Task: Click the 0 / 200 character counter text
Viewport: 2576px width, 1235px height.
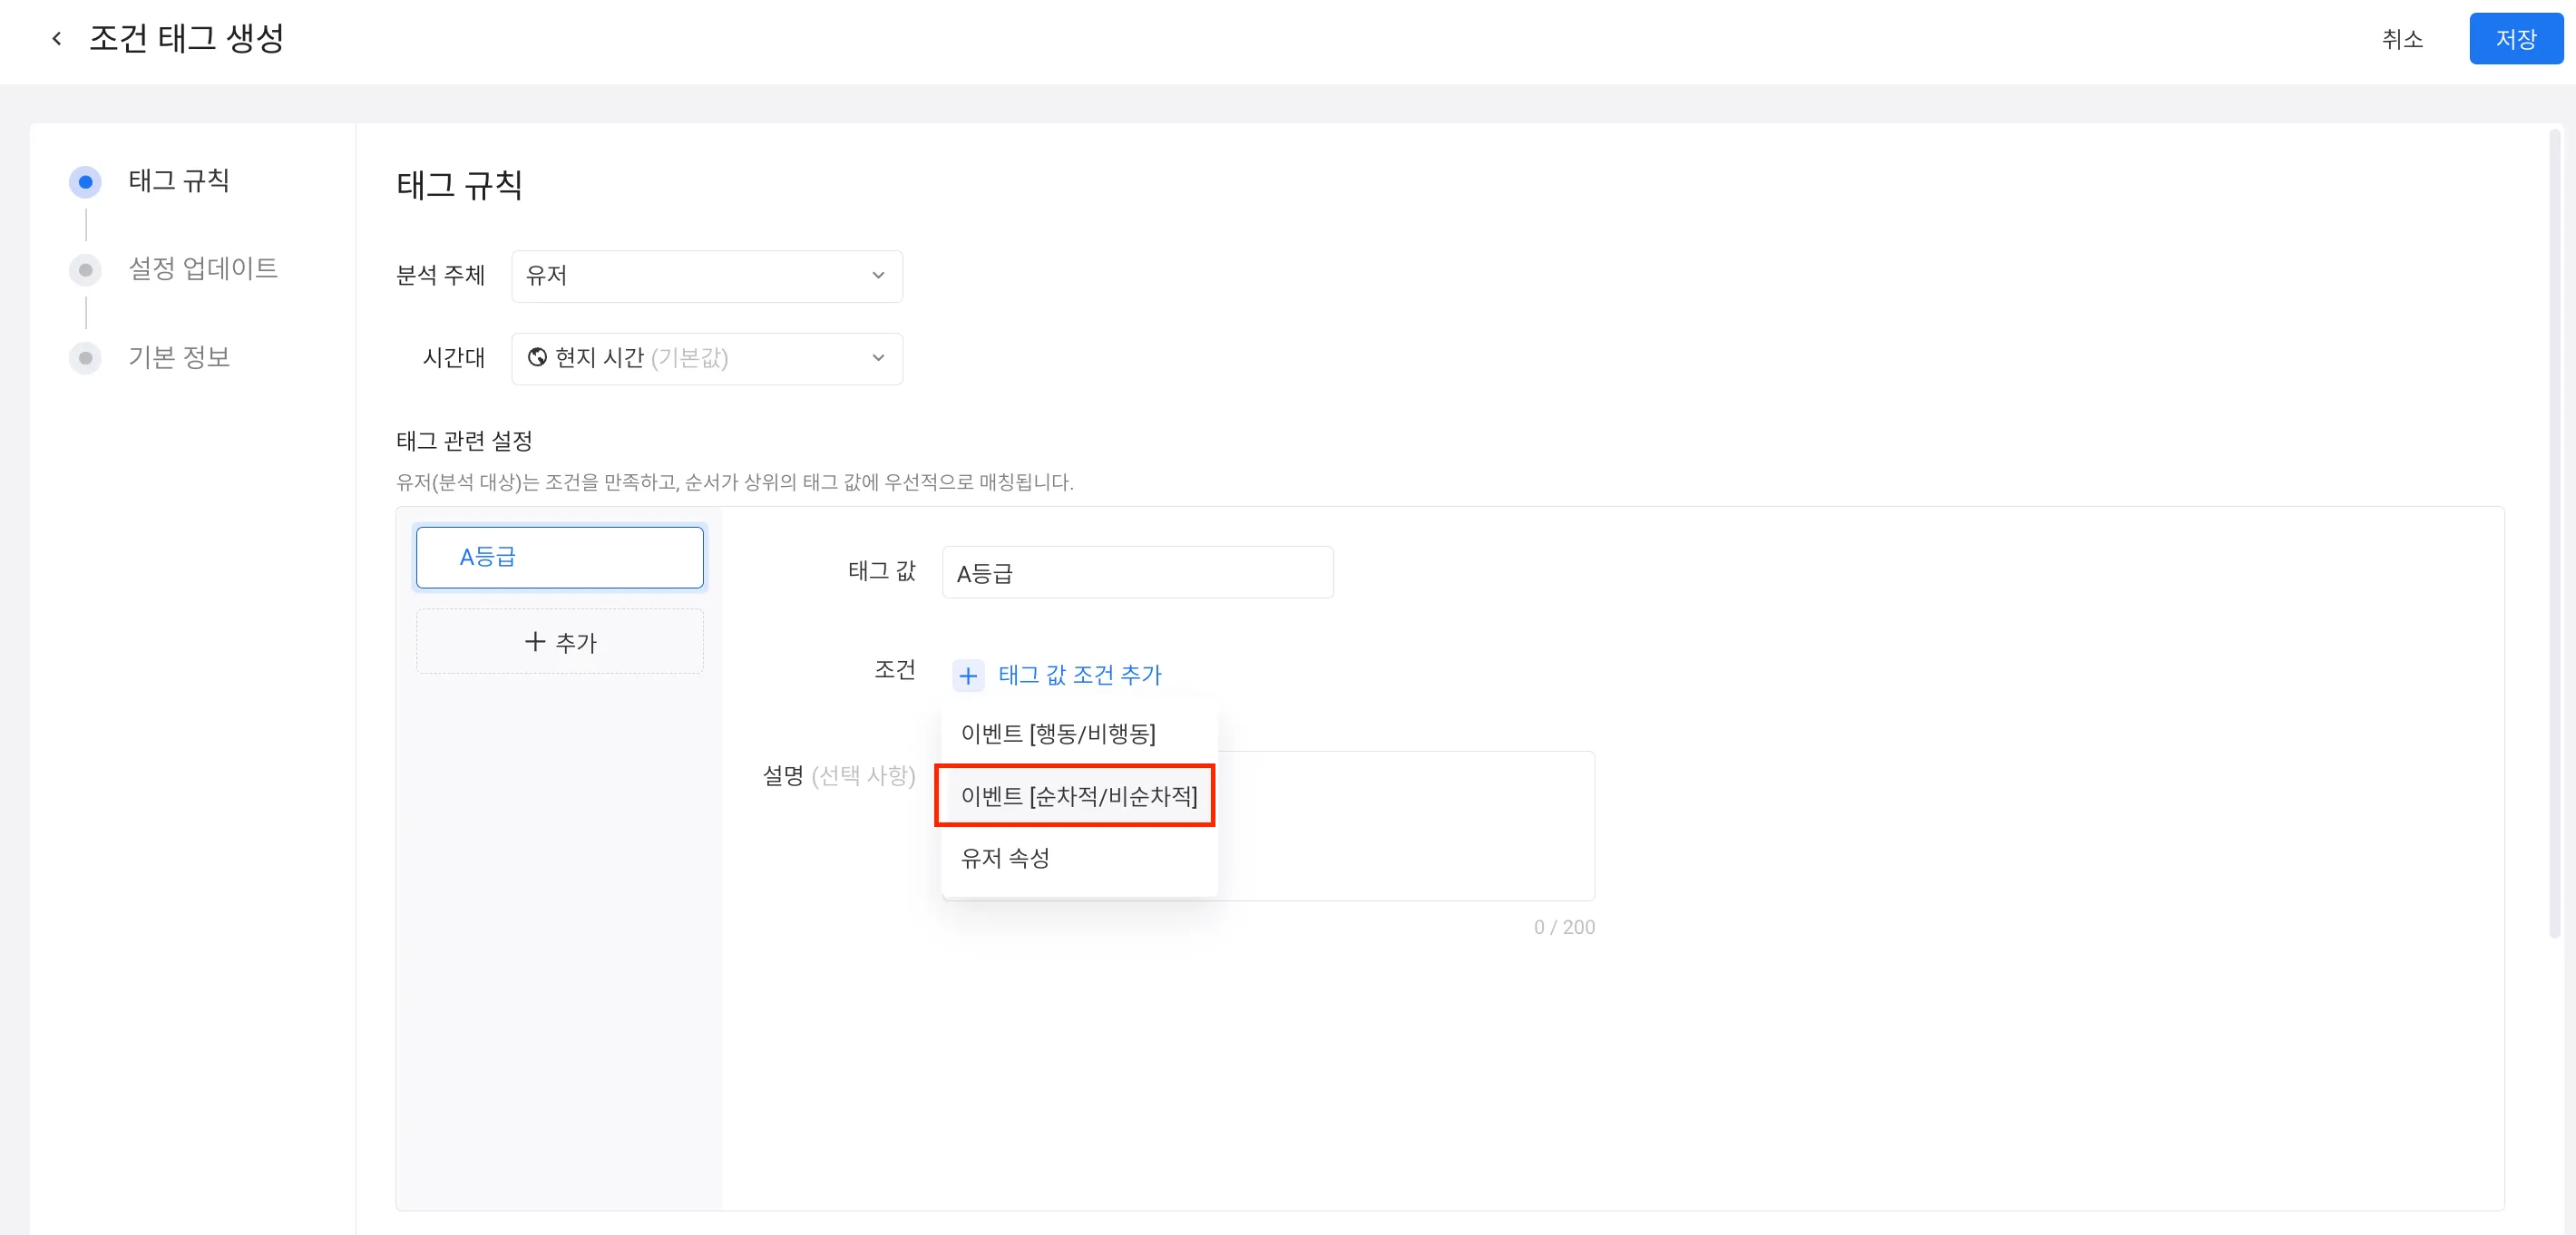Action: (1564, 927)
